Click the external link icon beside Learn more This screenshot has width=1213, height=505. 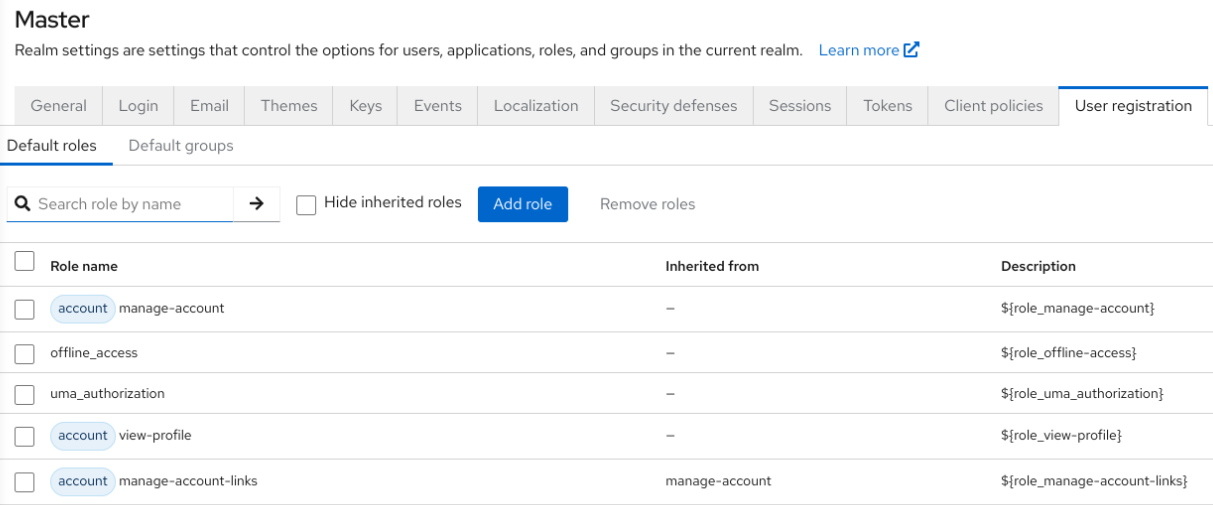pyautogui.click(x=911, y=50)
